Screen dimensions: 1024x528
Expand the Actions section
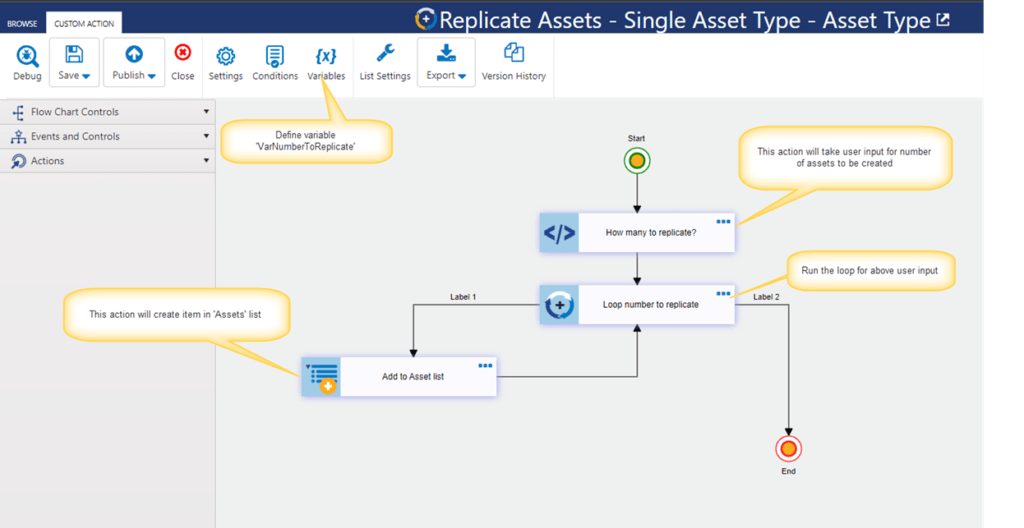point(107,161)
